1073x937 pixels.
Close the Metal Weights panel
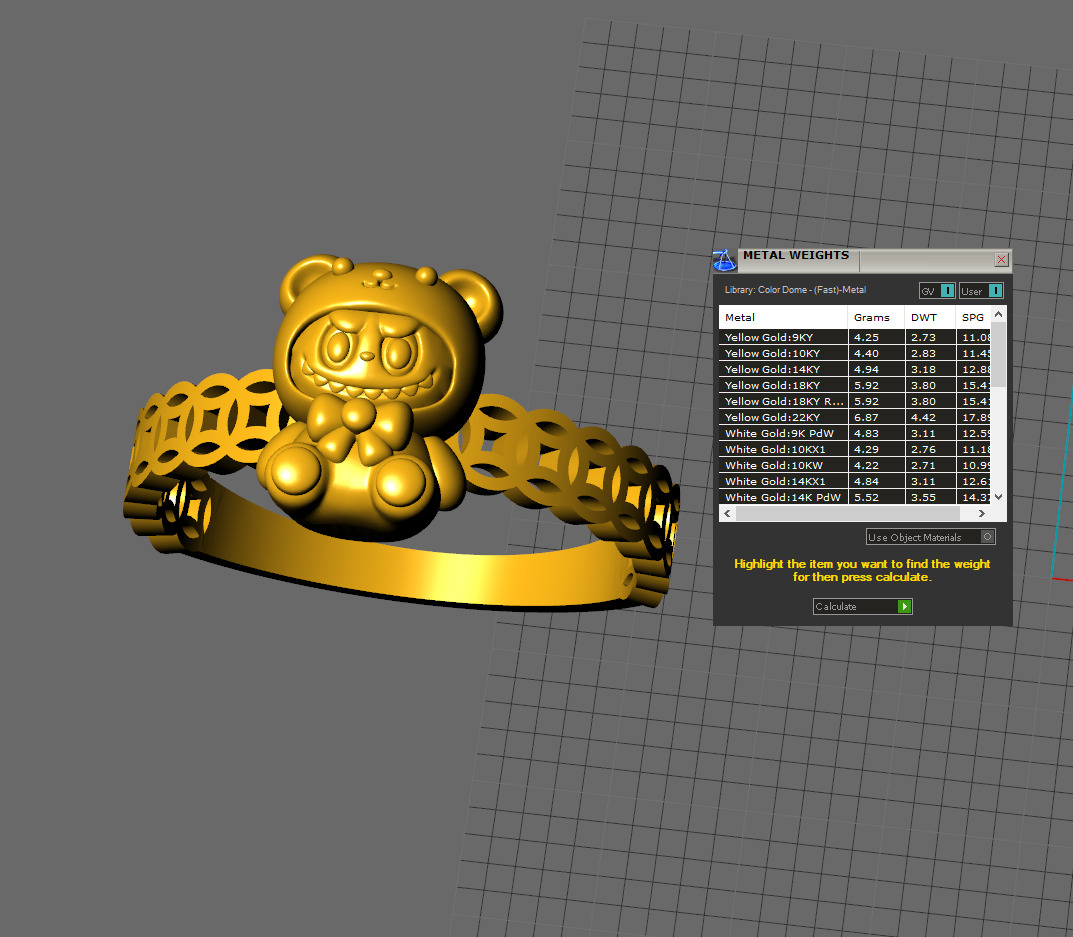1001,259
